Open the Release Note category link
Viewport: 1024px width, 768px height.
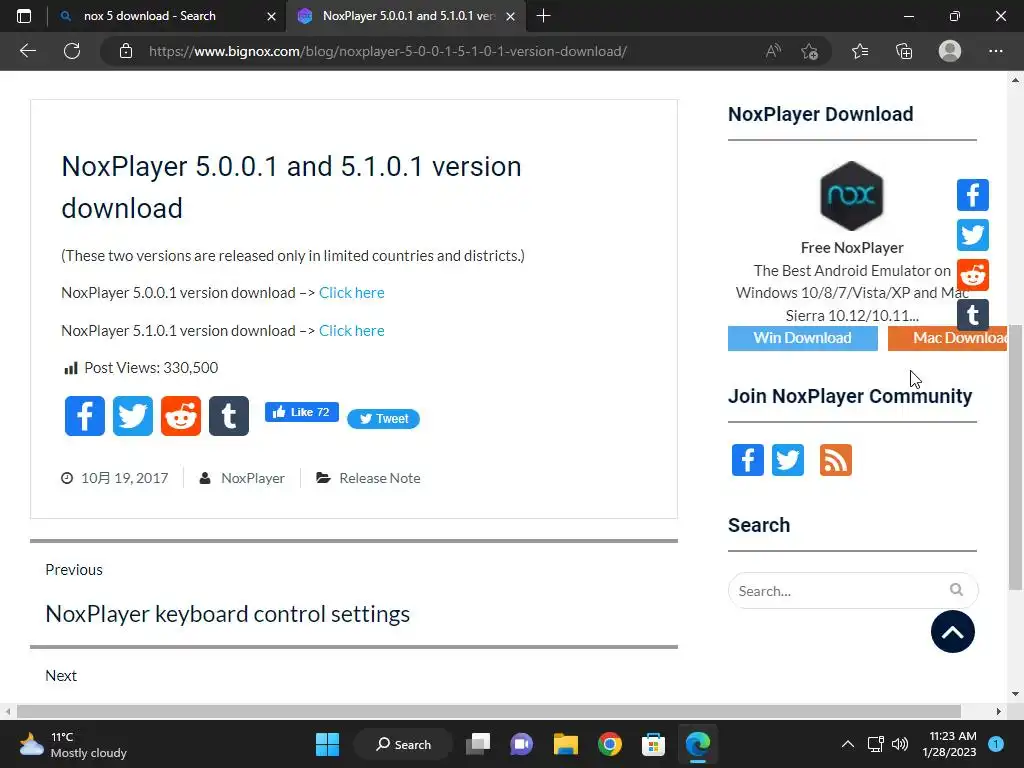tap(379, 478)
